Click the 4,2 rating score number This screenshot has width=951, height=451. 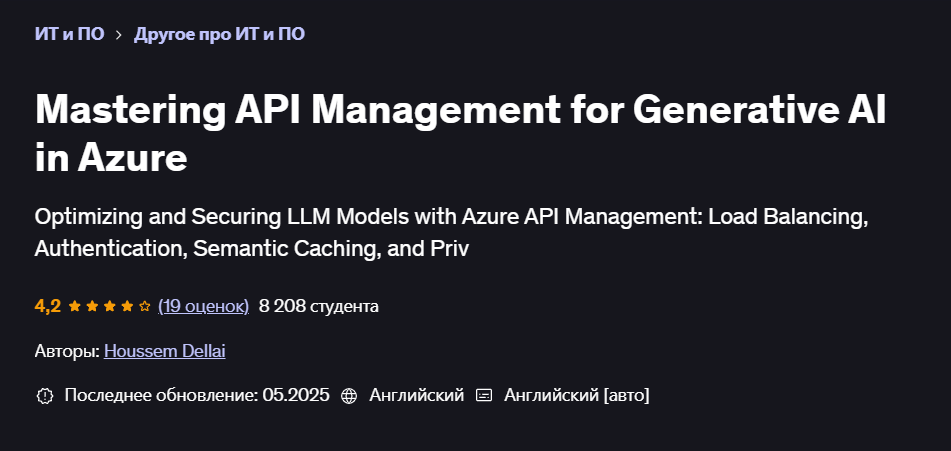(48, 306)
